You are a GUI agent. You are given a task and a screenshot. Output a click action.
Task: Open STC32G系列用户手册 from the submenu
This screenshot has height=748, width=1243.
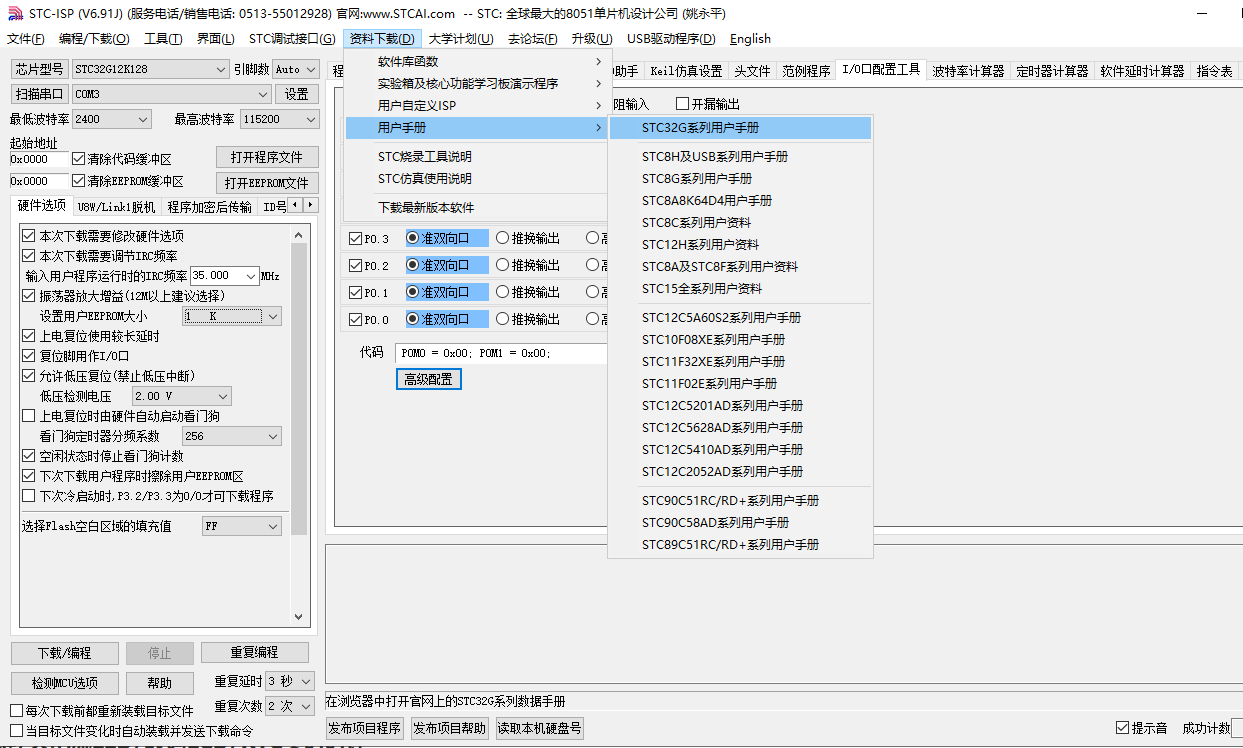click(740, 128)
